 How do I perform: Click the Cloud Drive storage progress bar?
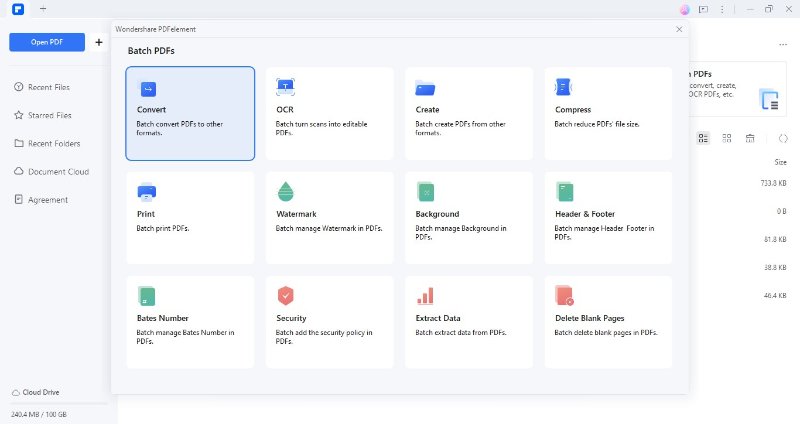59,404
